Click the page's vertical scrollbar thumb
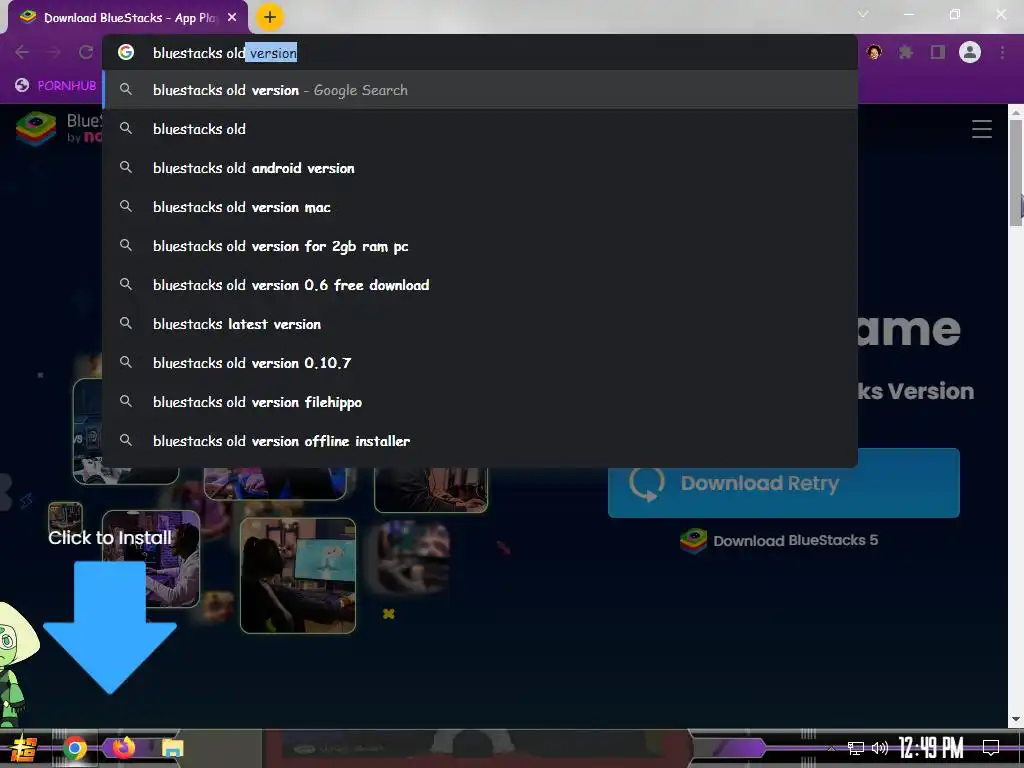Image resolution: width=1024 pixels, height=768 pixels. [1016, 173]
